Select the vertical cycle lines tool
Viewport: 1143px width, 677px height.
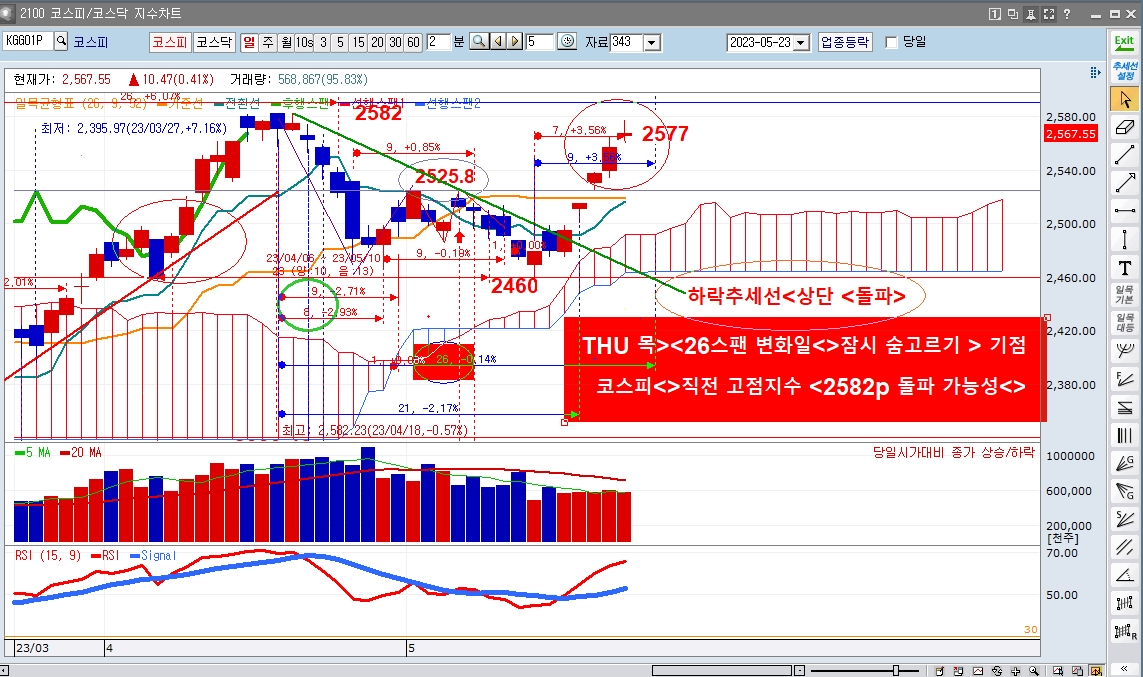pos(1124,435)
